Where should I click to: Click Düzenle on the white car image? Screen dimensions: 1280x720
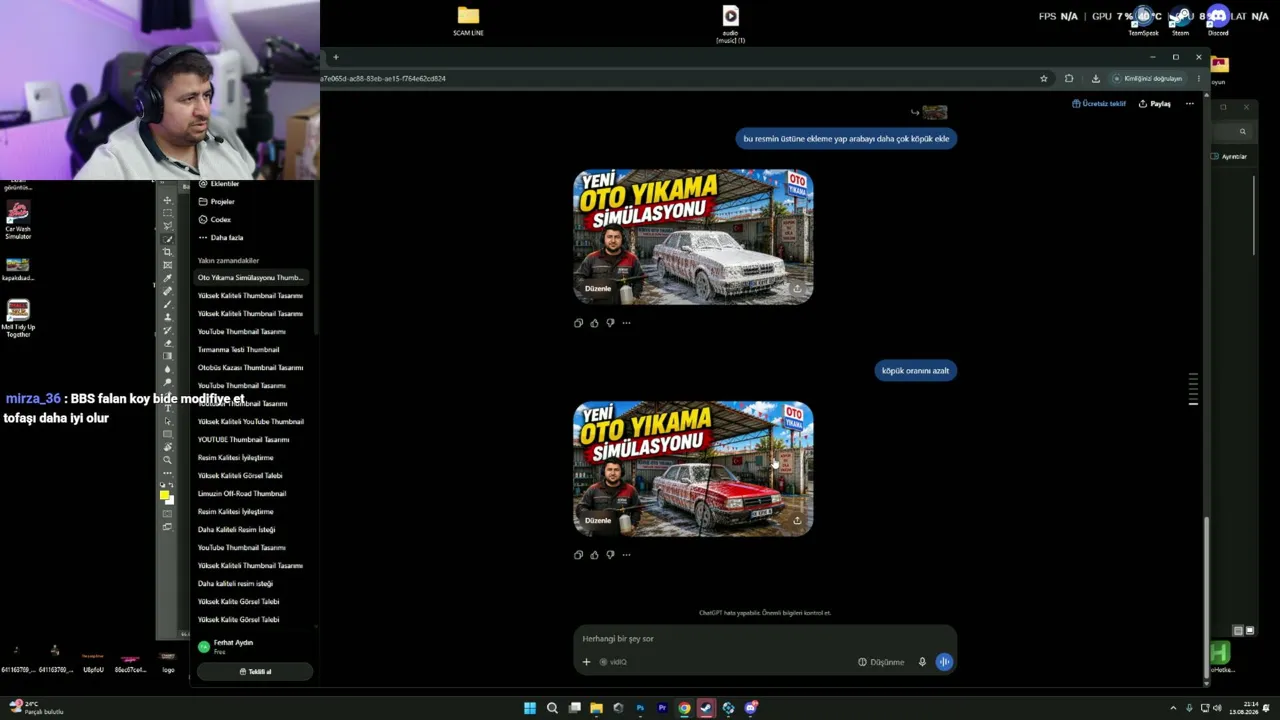coord(598,288)
